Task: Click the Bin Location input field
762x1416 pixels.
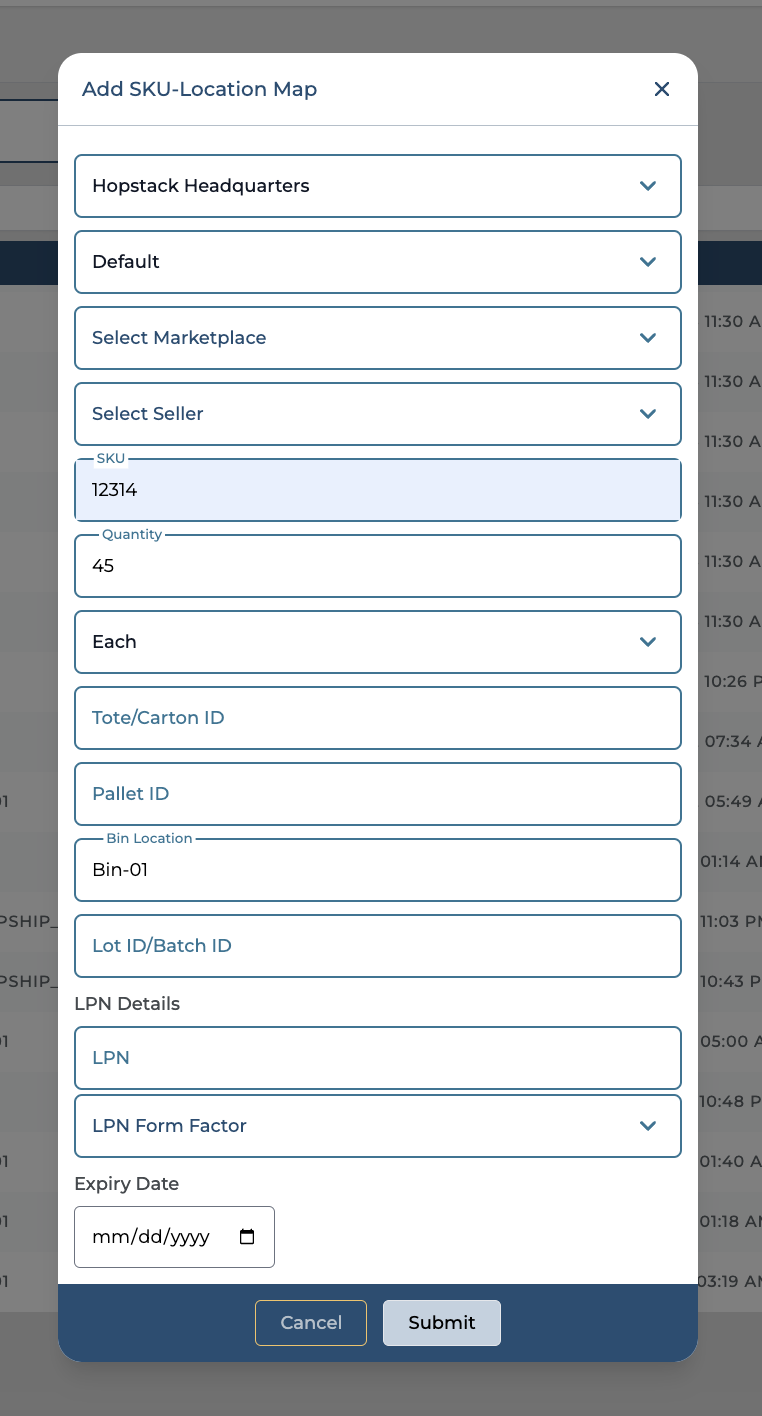Action: coord(377,870)
